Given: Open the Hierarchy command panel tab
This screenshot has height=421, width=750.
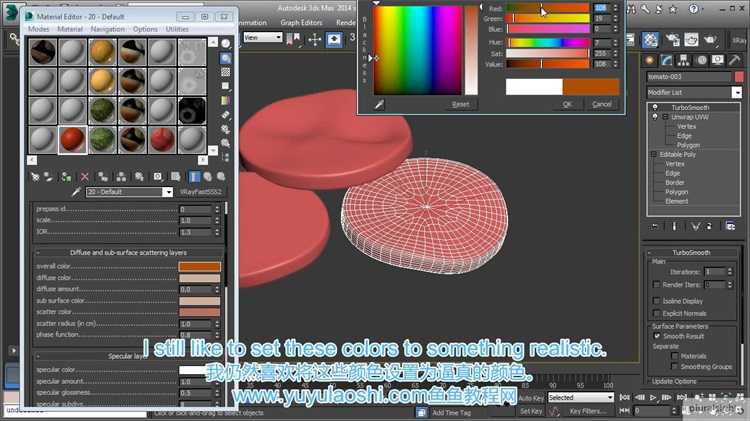Looking at the screenshot, I should tap(683, 60).
